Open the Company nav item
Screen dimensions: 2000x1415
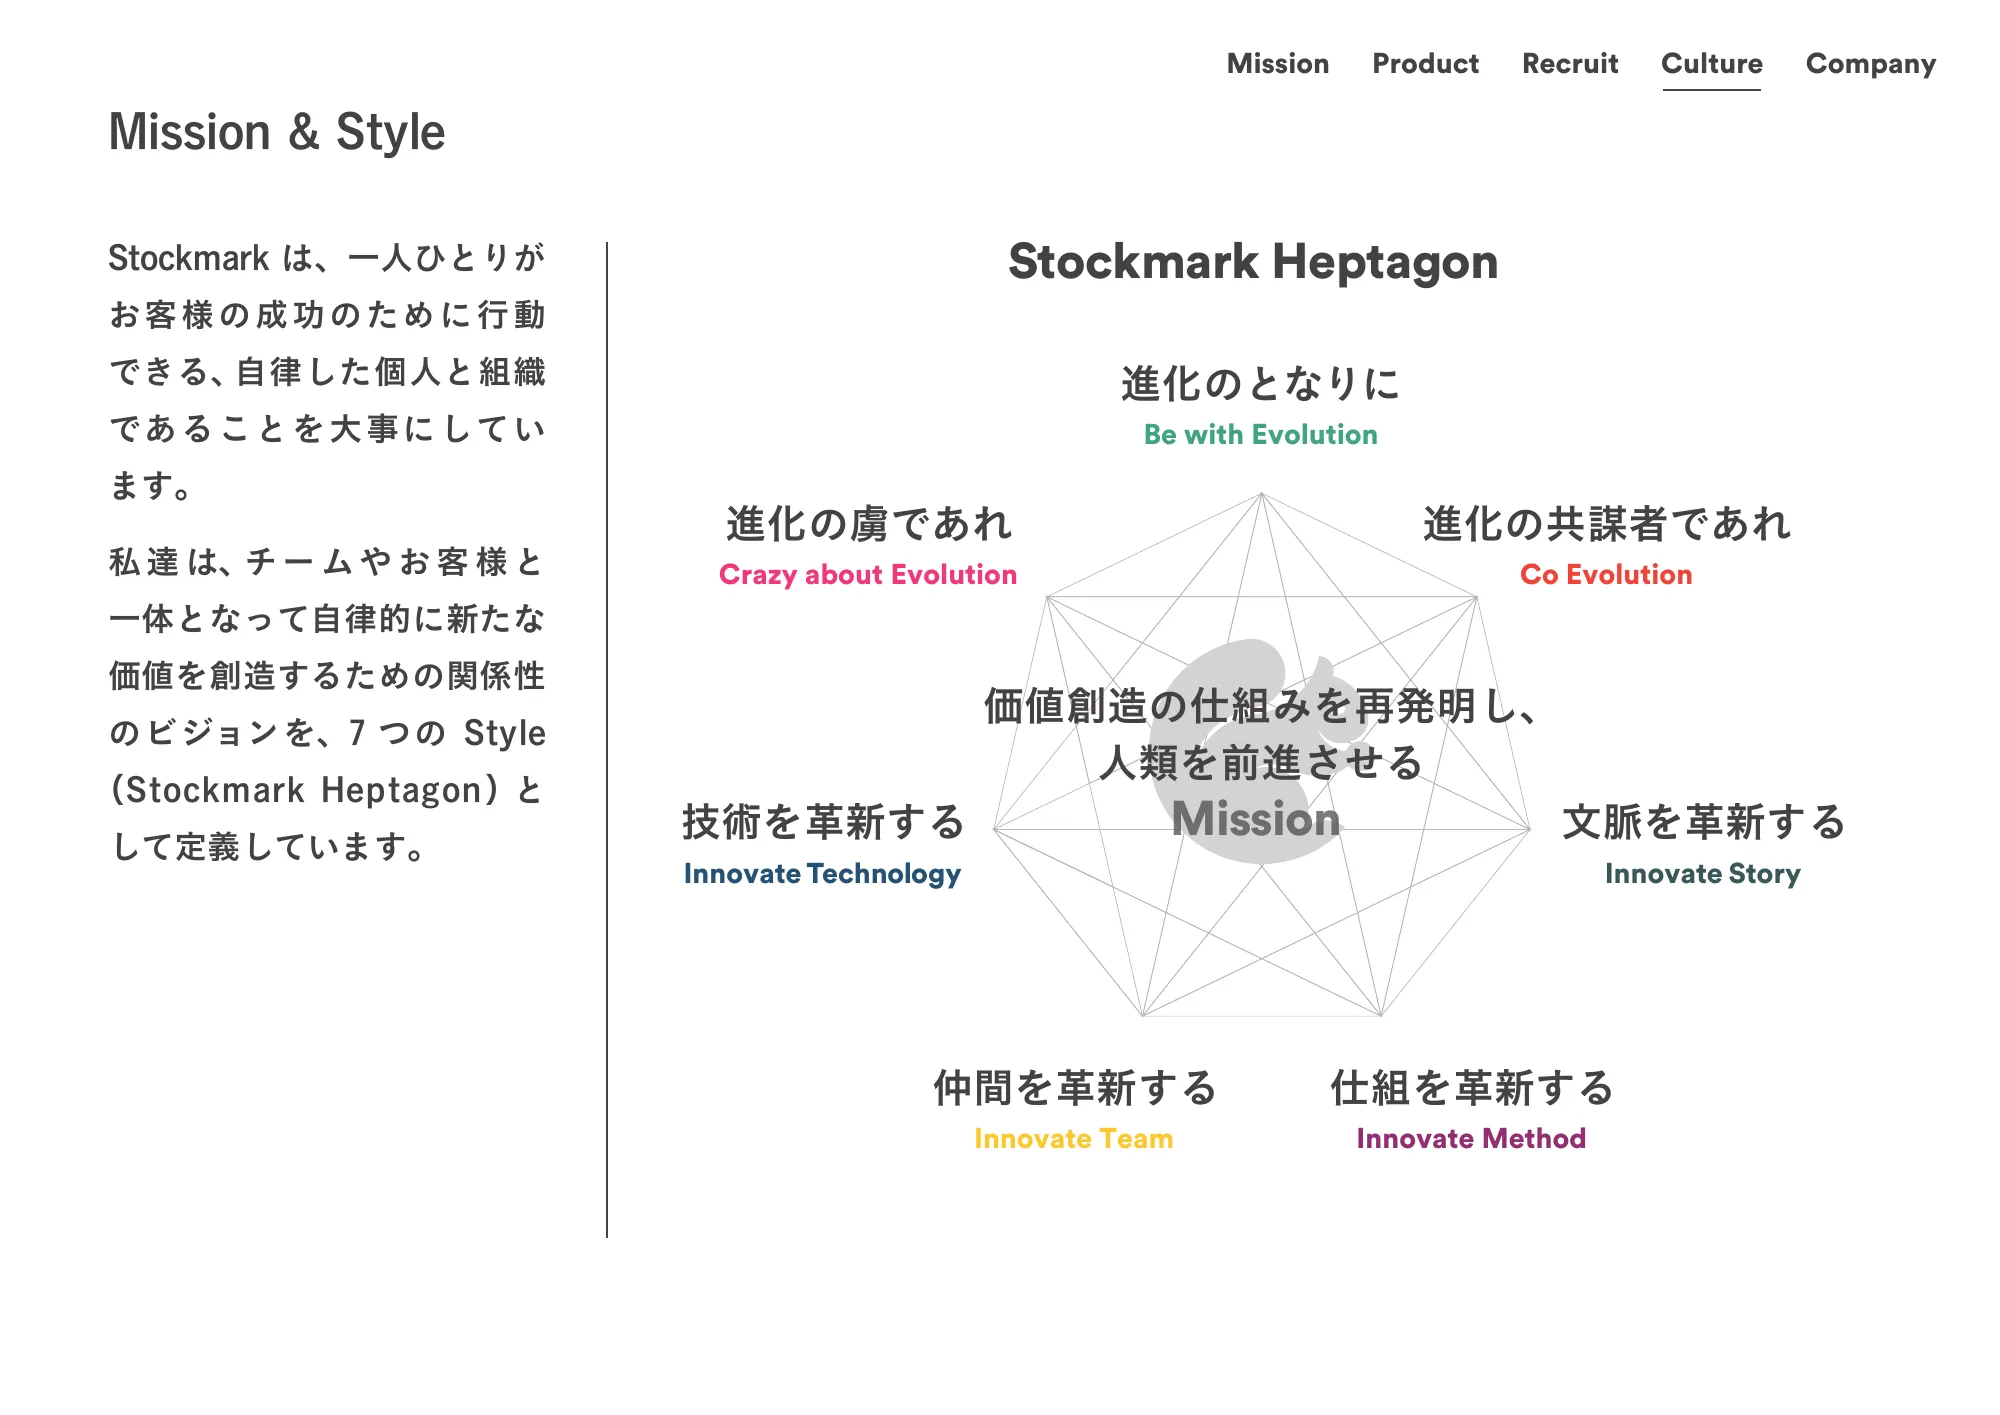1871,65
